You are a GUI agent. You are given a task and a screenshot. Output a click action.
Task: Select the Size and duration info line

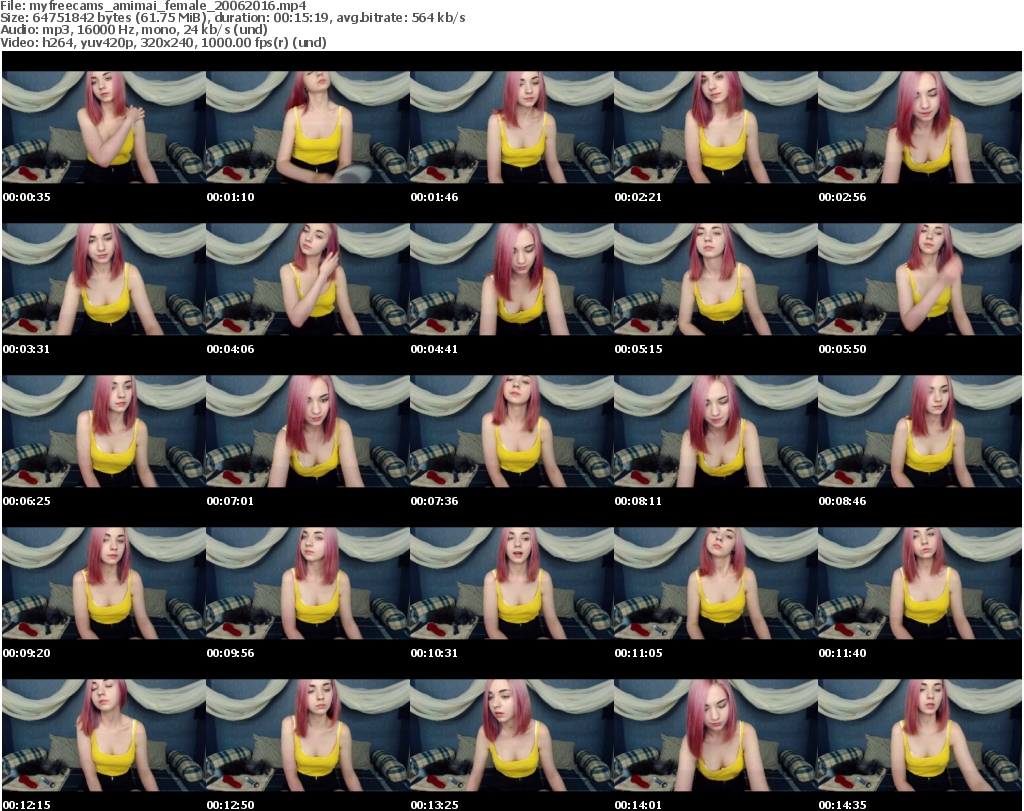232,18
